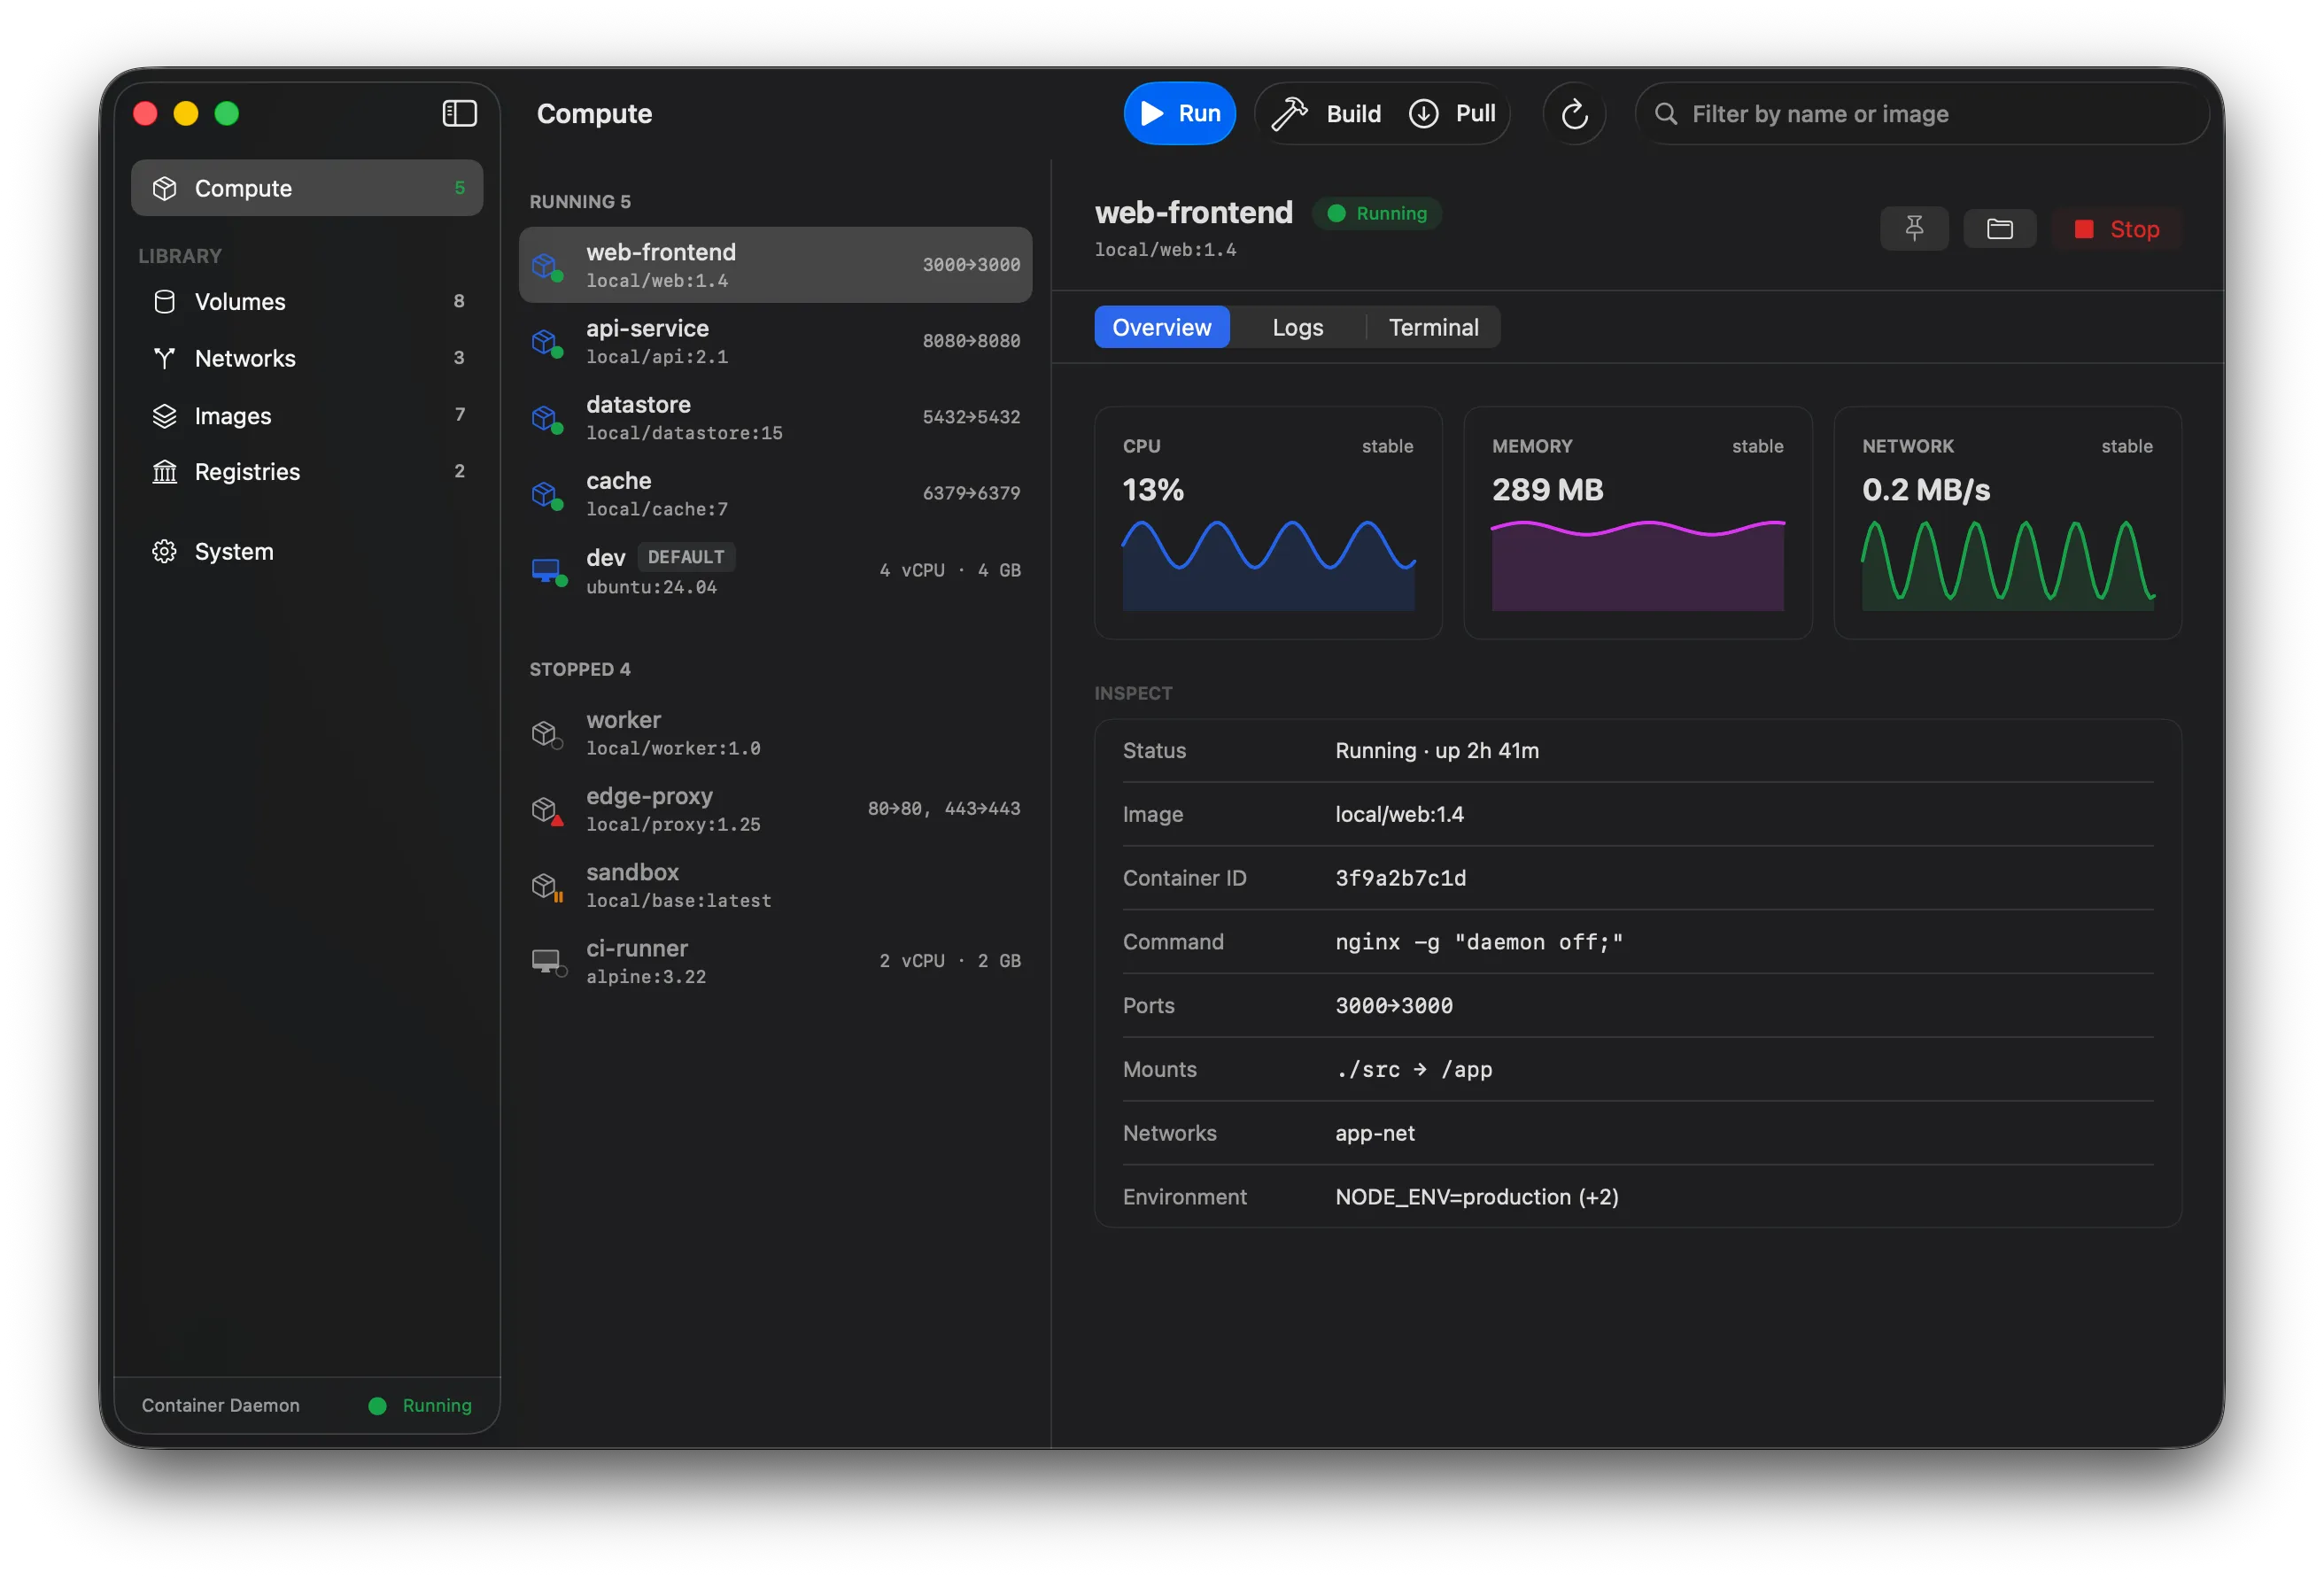Click the datastore container icon

[x=546, y=418]
